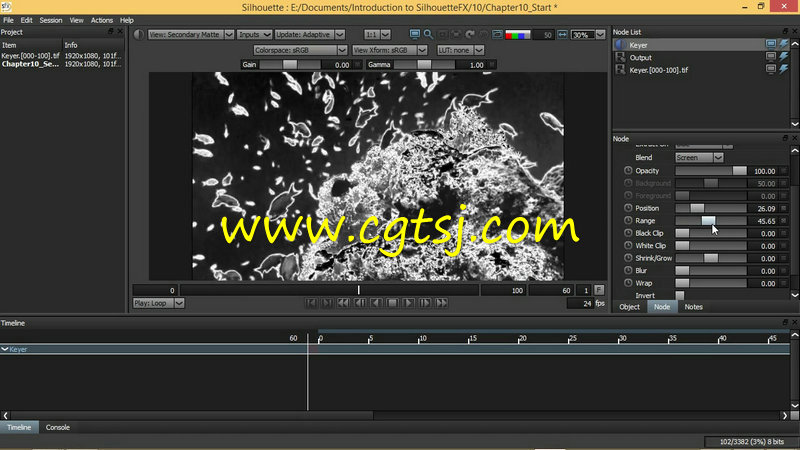Open the Blend Screen dropdown
The image size is (800, 450).
[699, 158]
